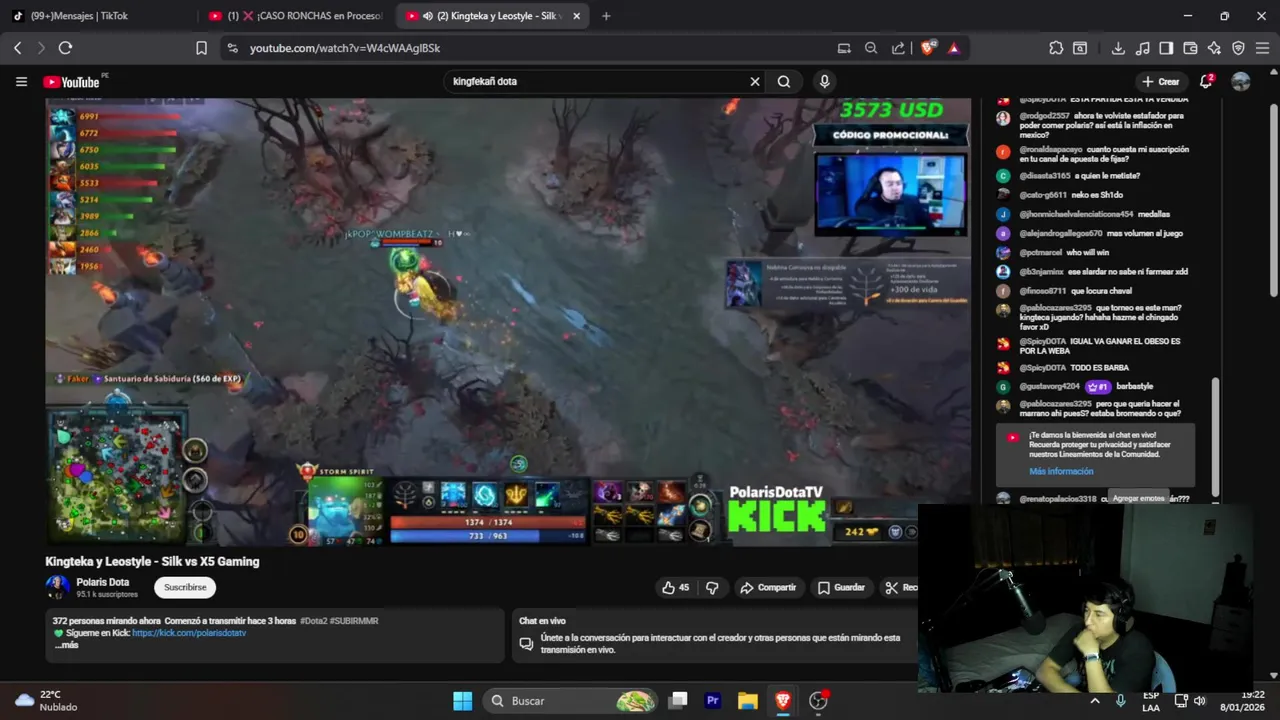The width and height of the screenshot is (1280, 720).
Task: Open Brave Wallet
Action: point(1190,48)
